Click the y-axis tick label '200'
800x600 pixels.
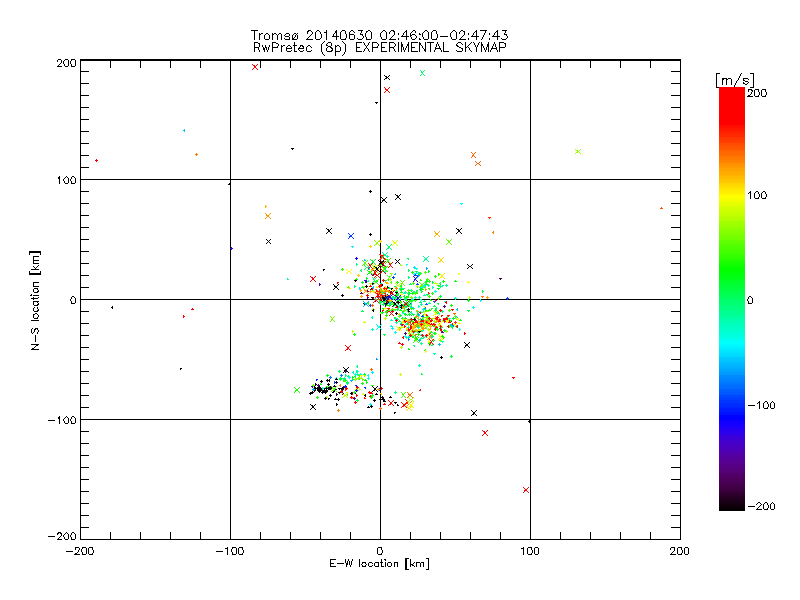[66, 63]
